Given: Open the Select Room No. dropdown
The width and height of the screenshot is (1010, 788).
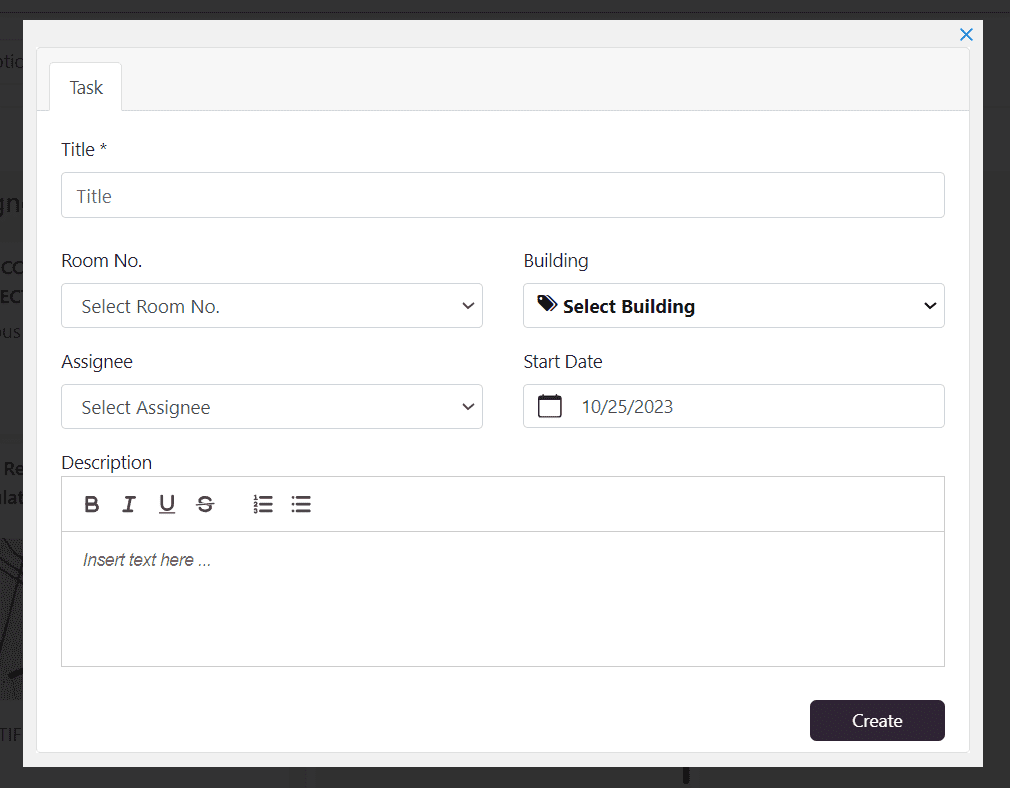Looking at the screenshot, I should [x=272, y=305].
